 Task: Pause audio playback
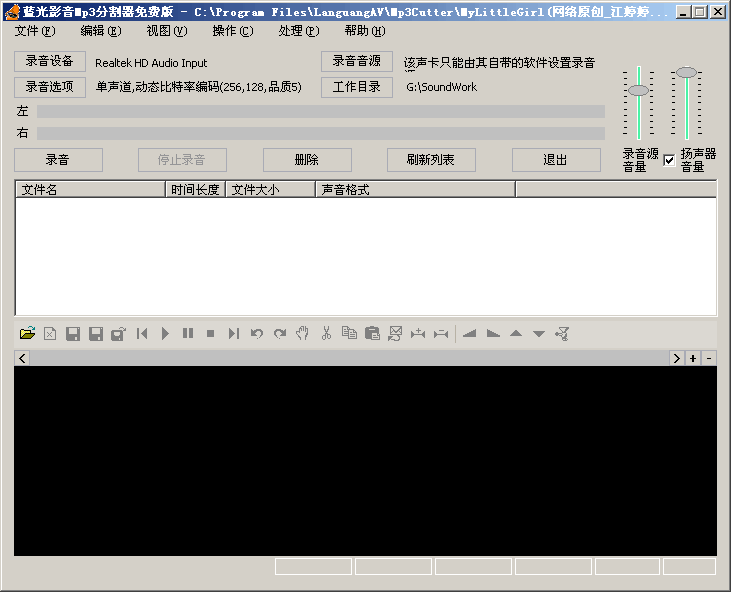point(188,333)
